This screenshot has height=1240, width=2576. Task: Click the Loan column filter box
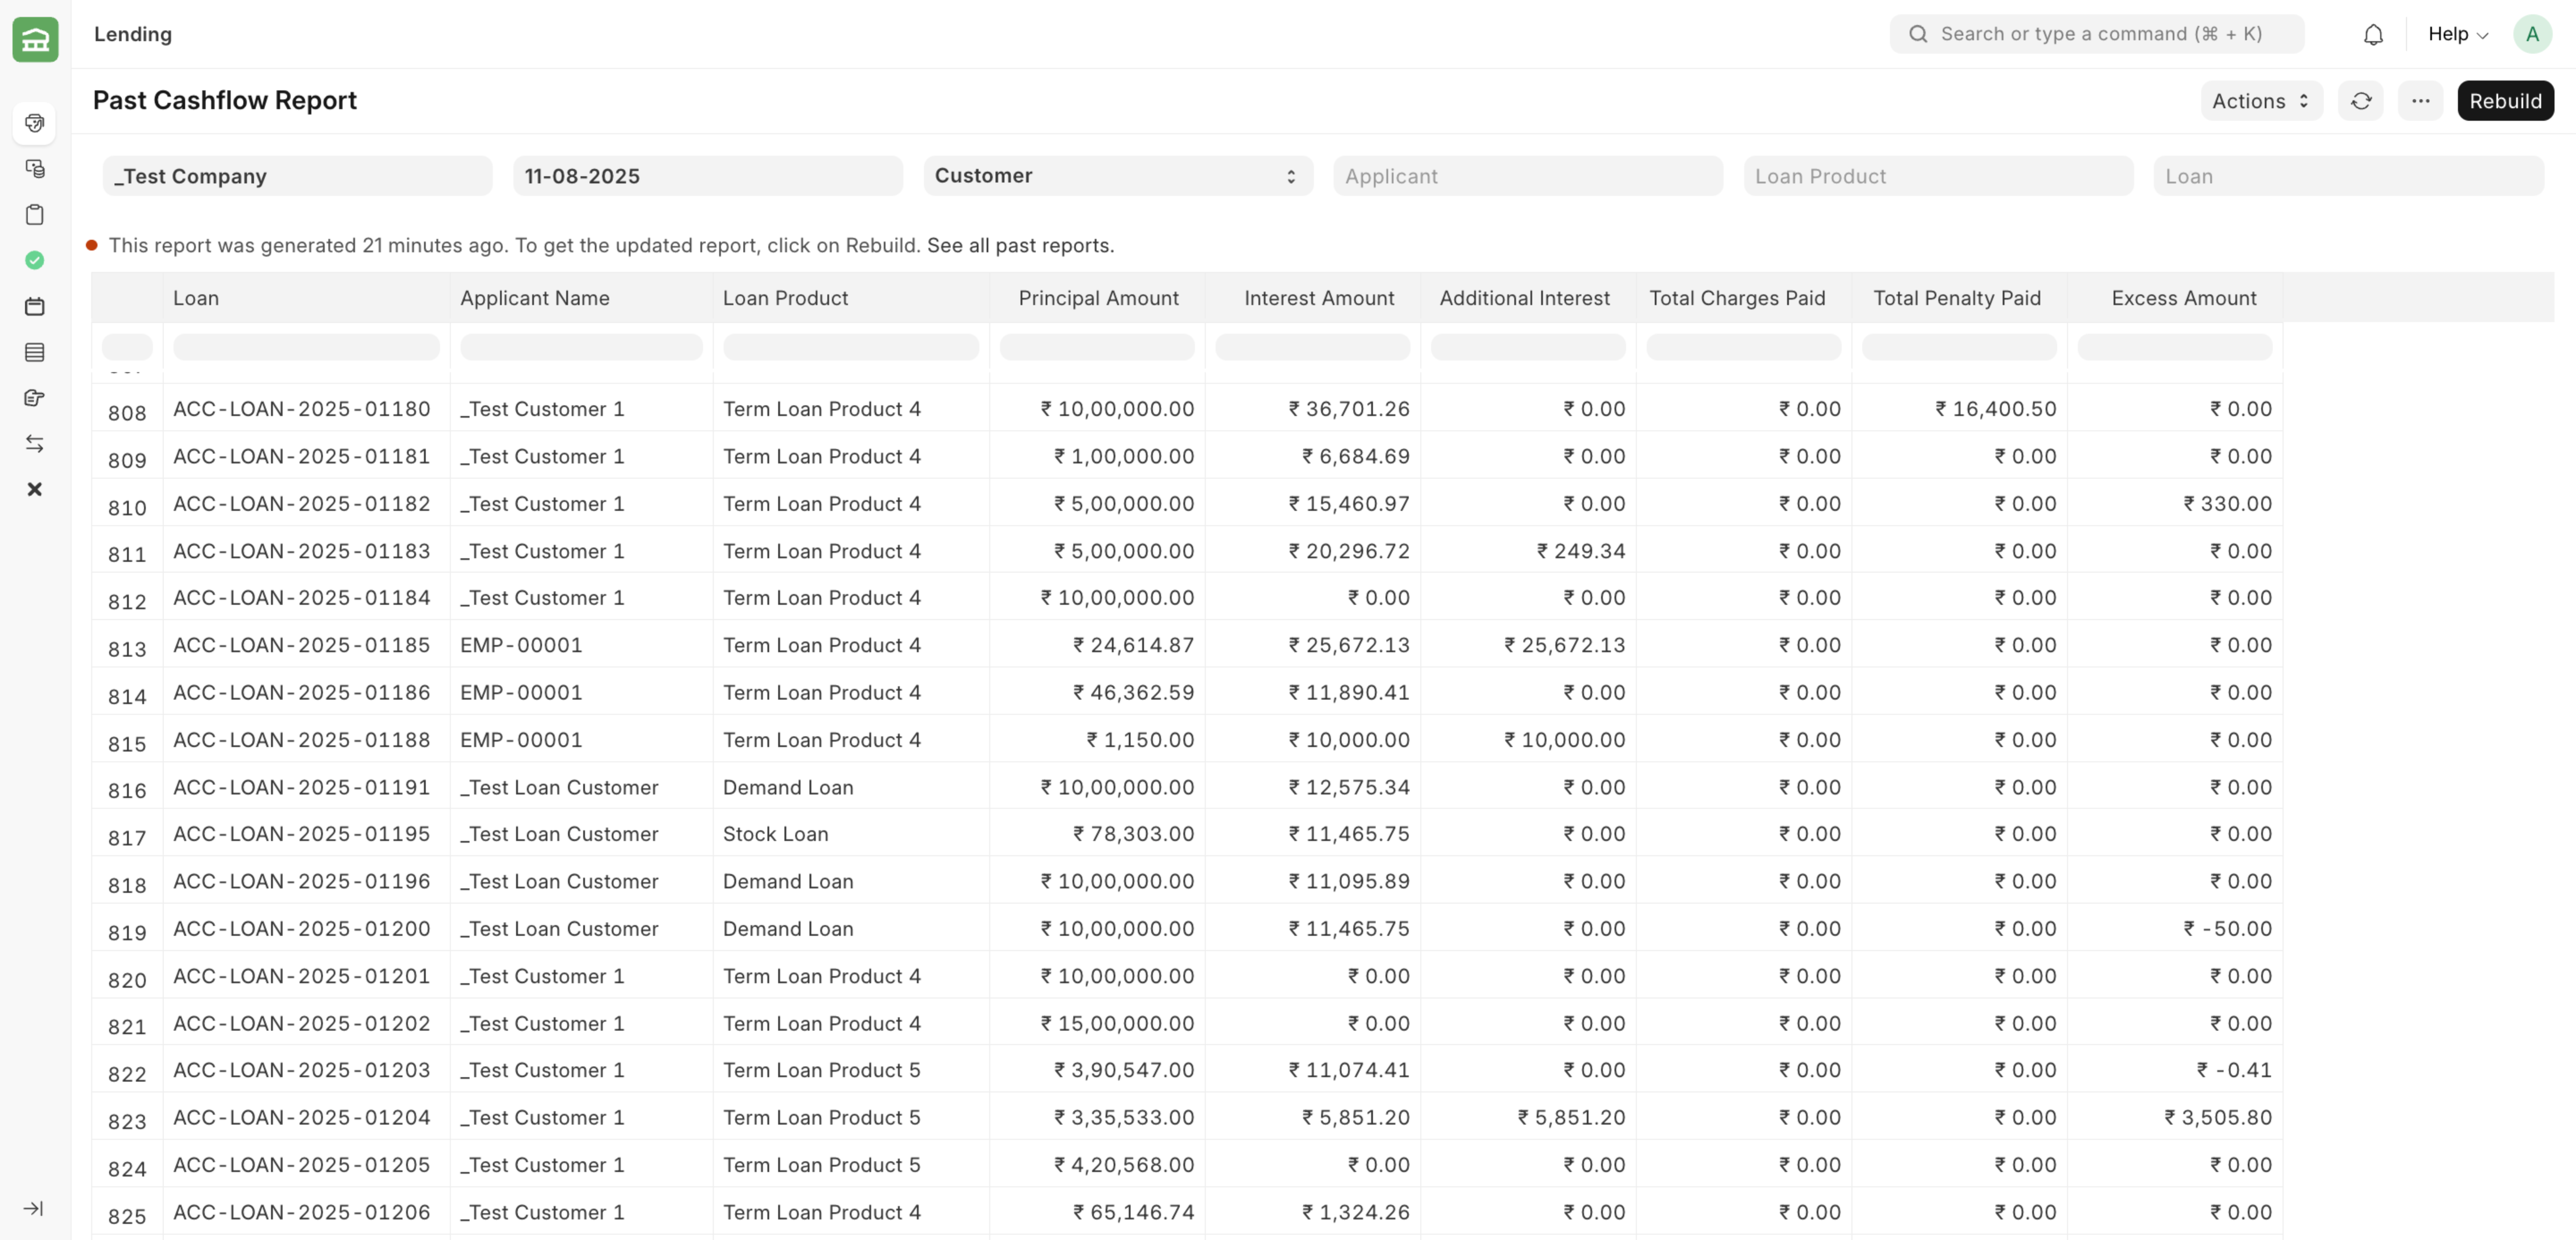tap(306, 347)
